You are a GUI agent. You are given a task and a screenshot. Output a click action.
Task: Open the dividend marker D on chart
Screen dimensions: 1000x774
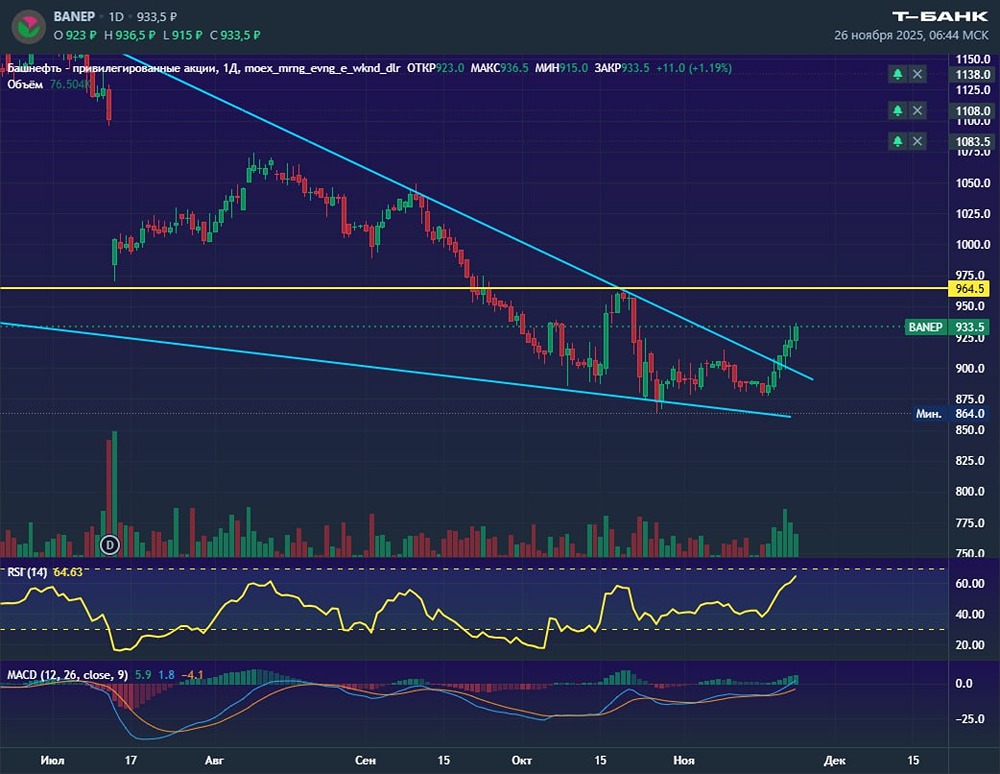[110, 544]
